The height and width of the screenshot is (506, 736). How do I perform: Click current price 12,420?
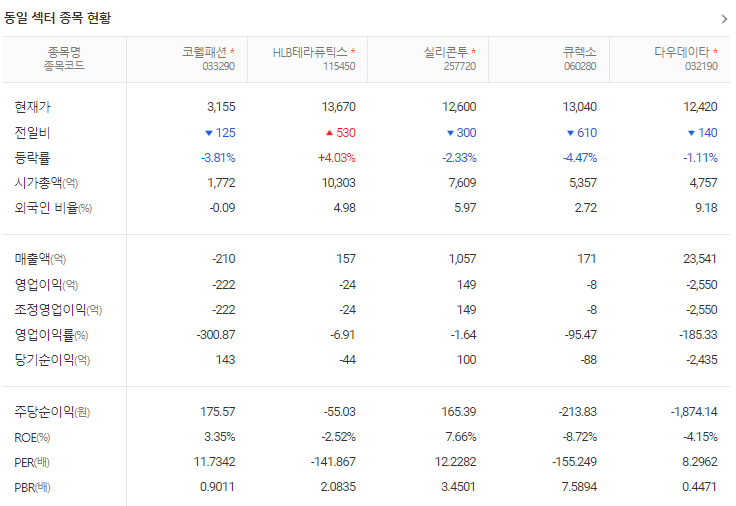700,107
